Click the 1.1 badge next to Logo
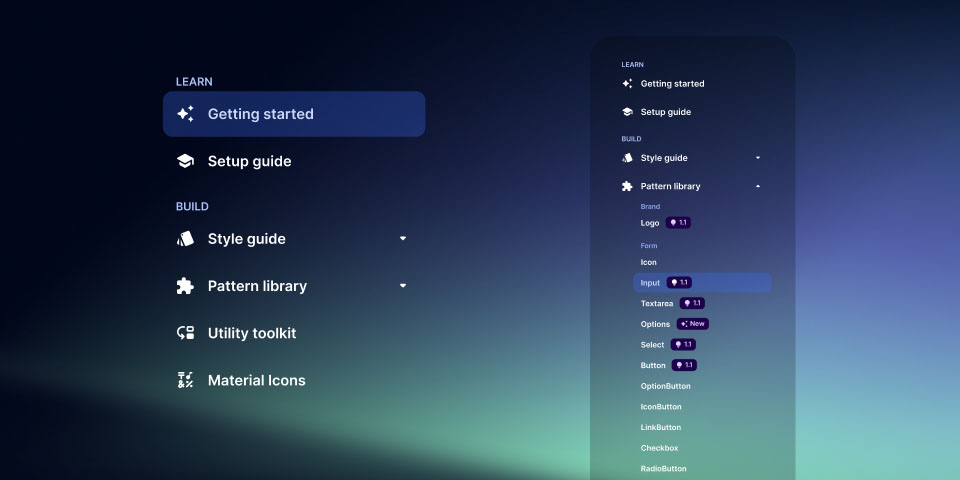 coord(678,223)
